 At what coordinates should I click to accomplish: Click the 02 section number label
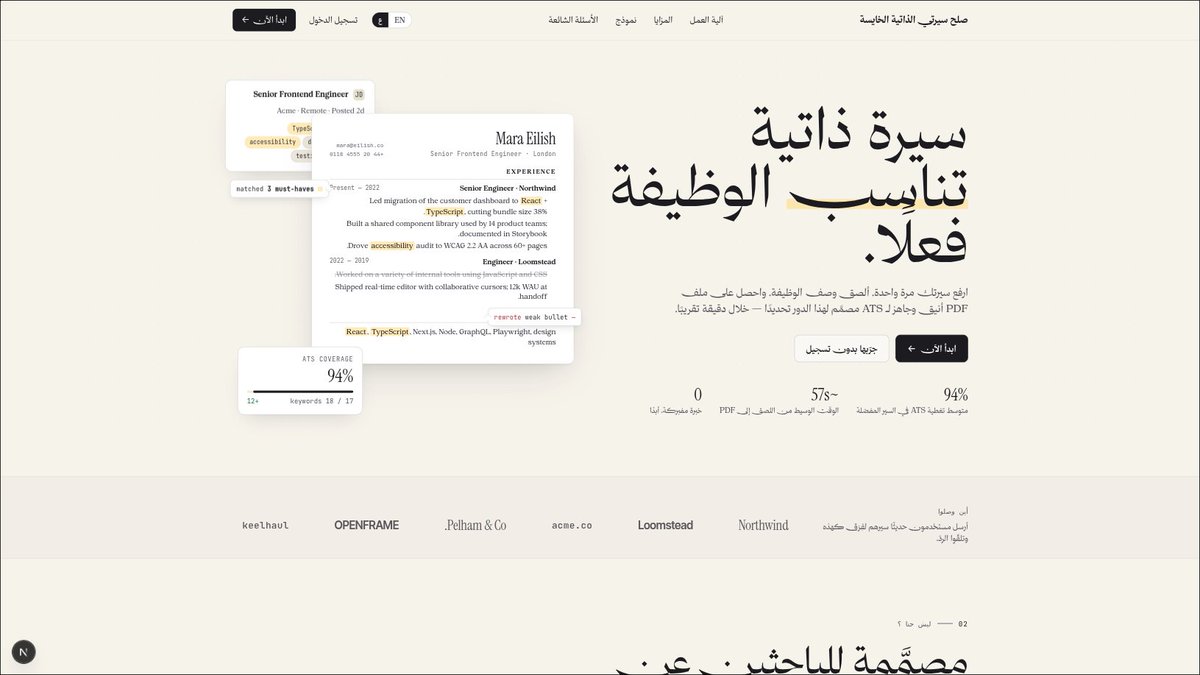(x=963, y=624)
